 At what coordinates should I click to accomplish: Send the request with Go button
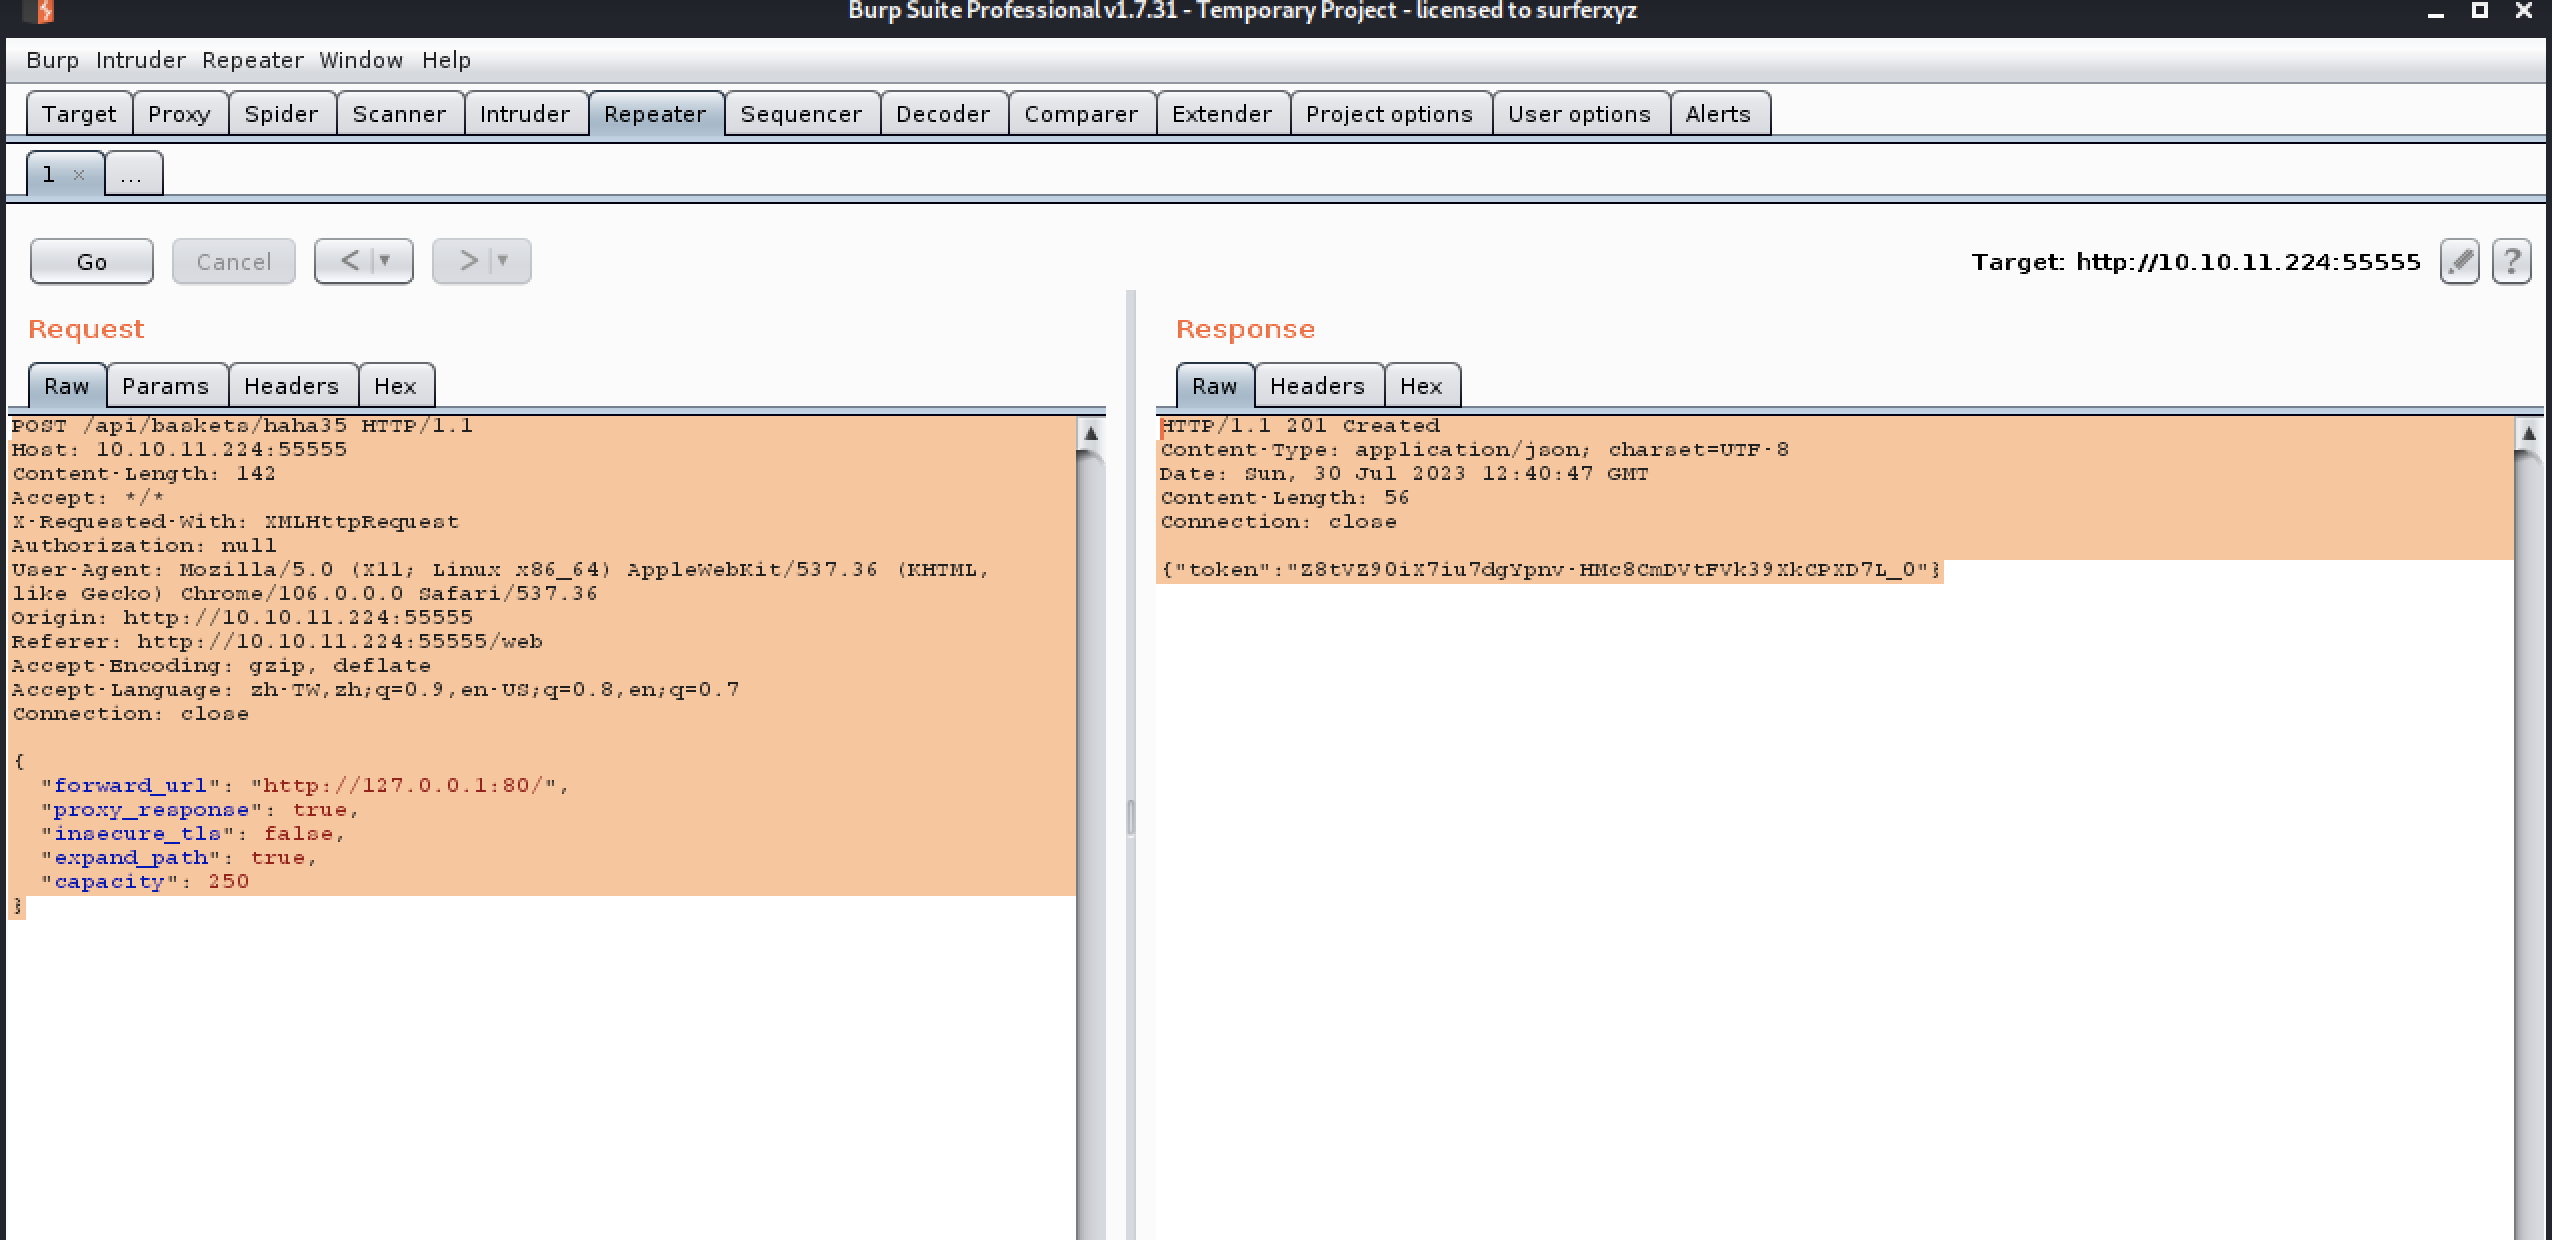pyautogui.click(x=92, y=261)
